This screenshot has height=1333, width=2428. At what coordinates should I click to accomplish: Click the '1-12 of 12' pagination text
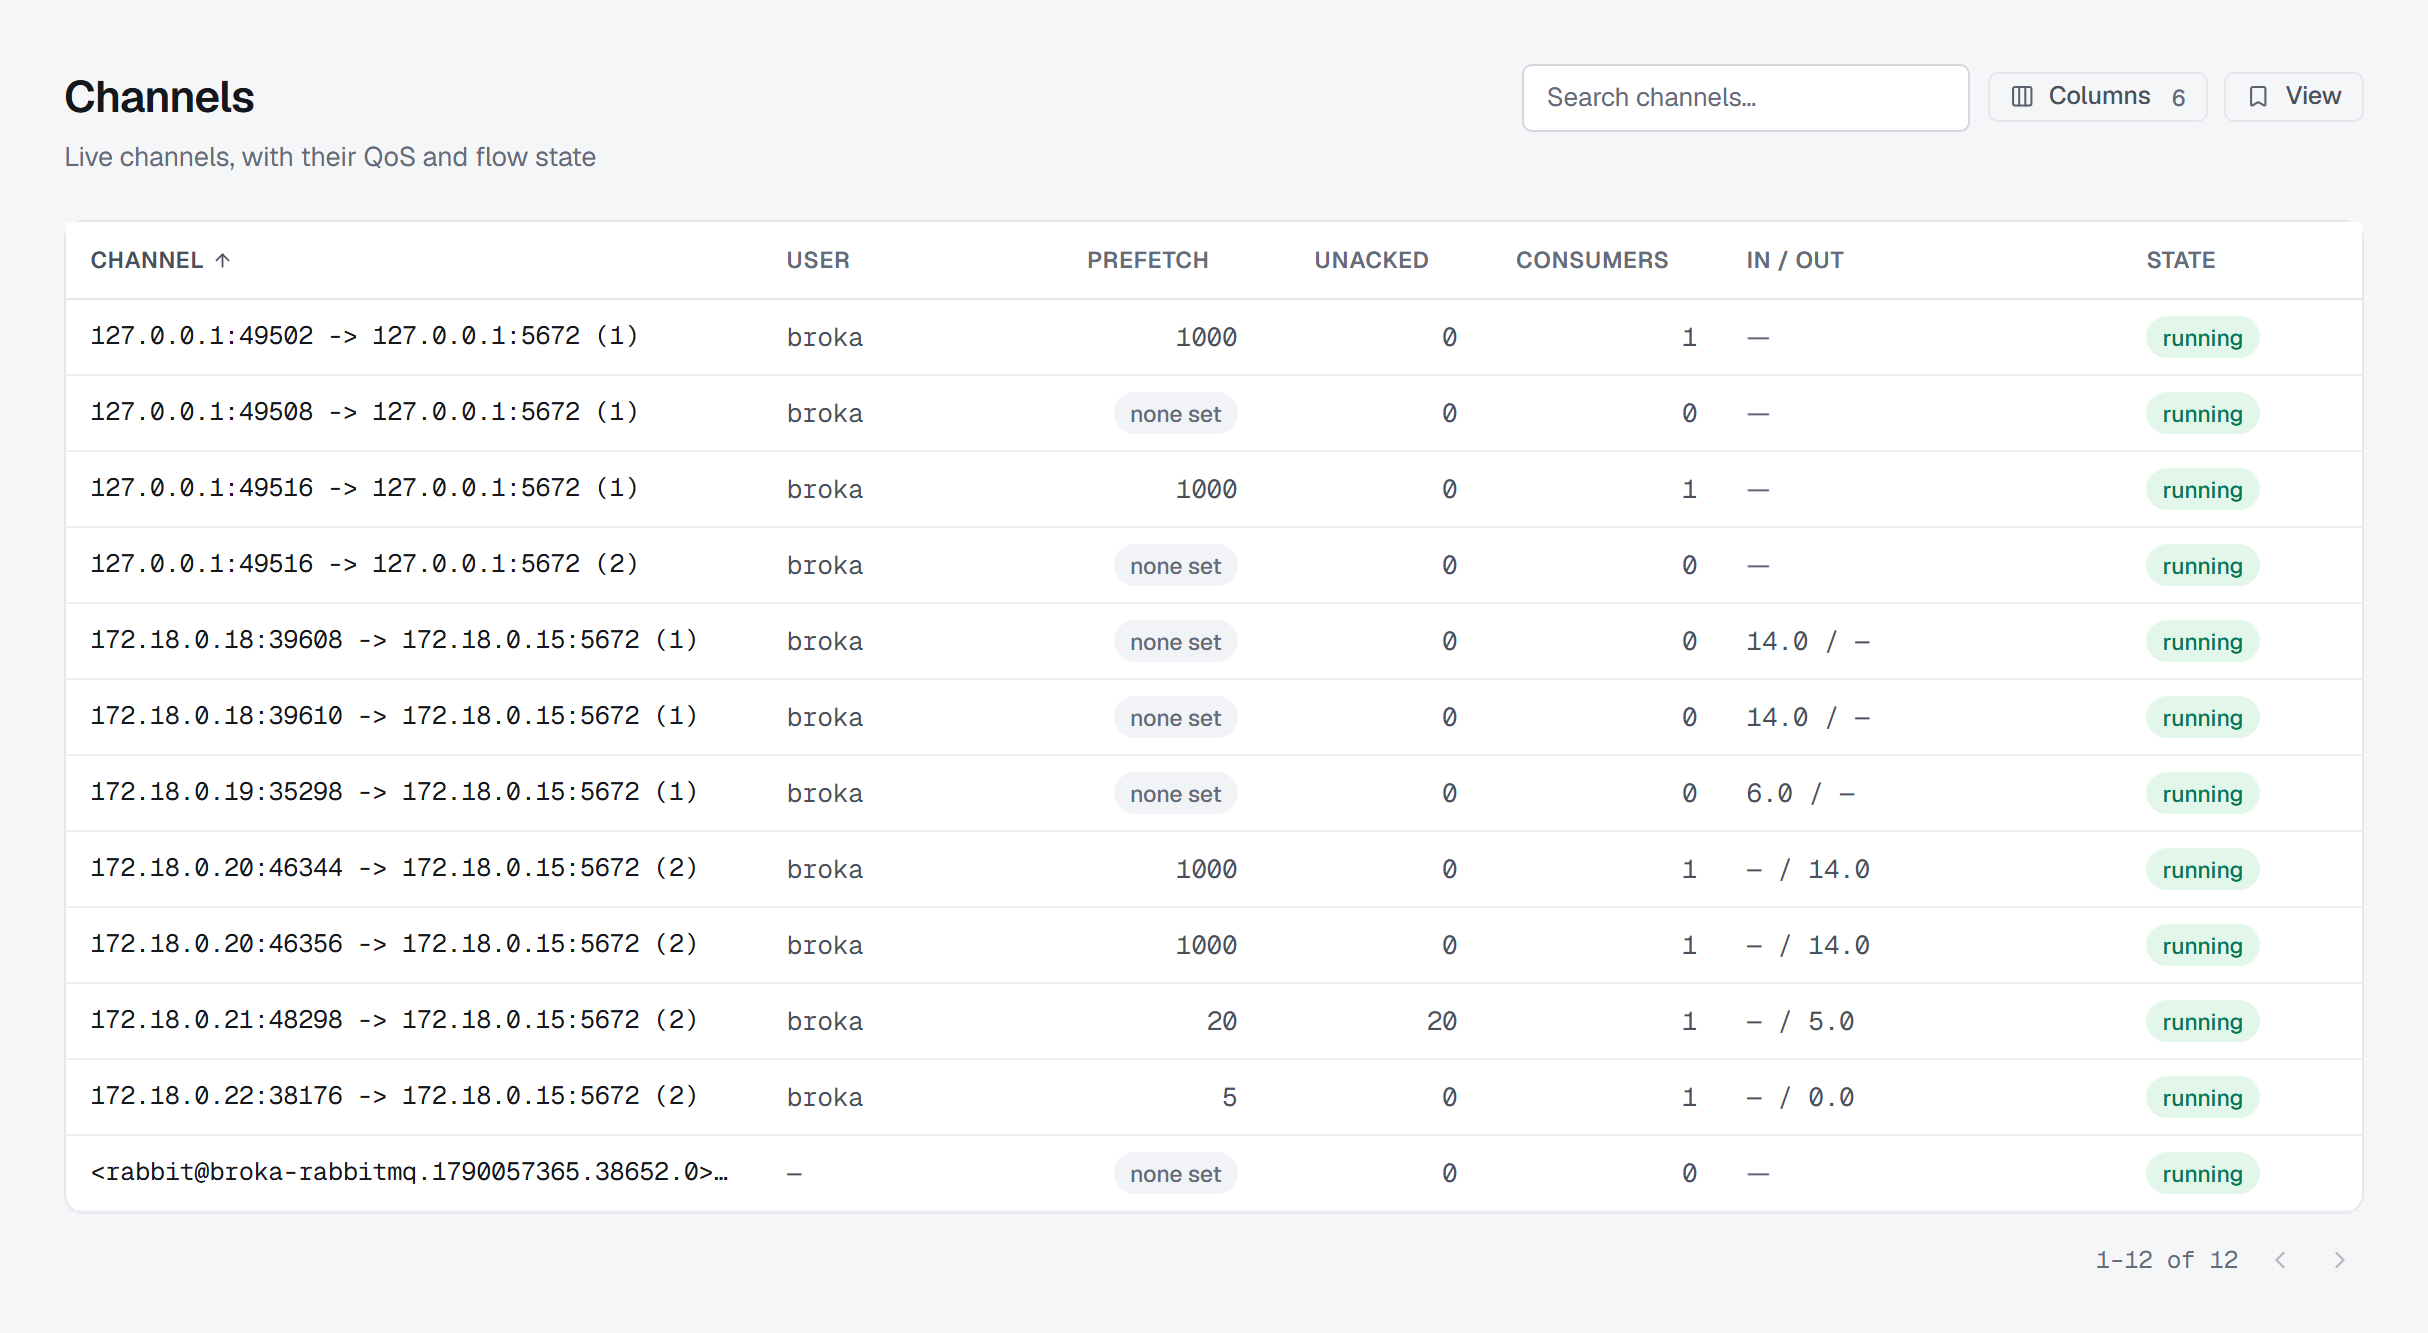(2166, 1260)
